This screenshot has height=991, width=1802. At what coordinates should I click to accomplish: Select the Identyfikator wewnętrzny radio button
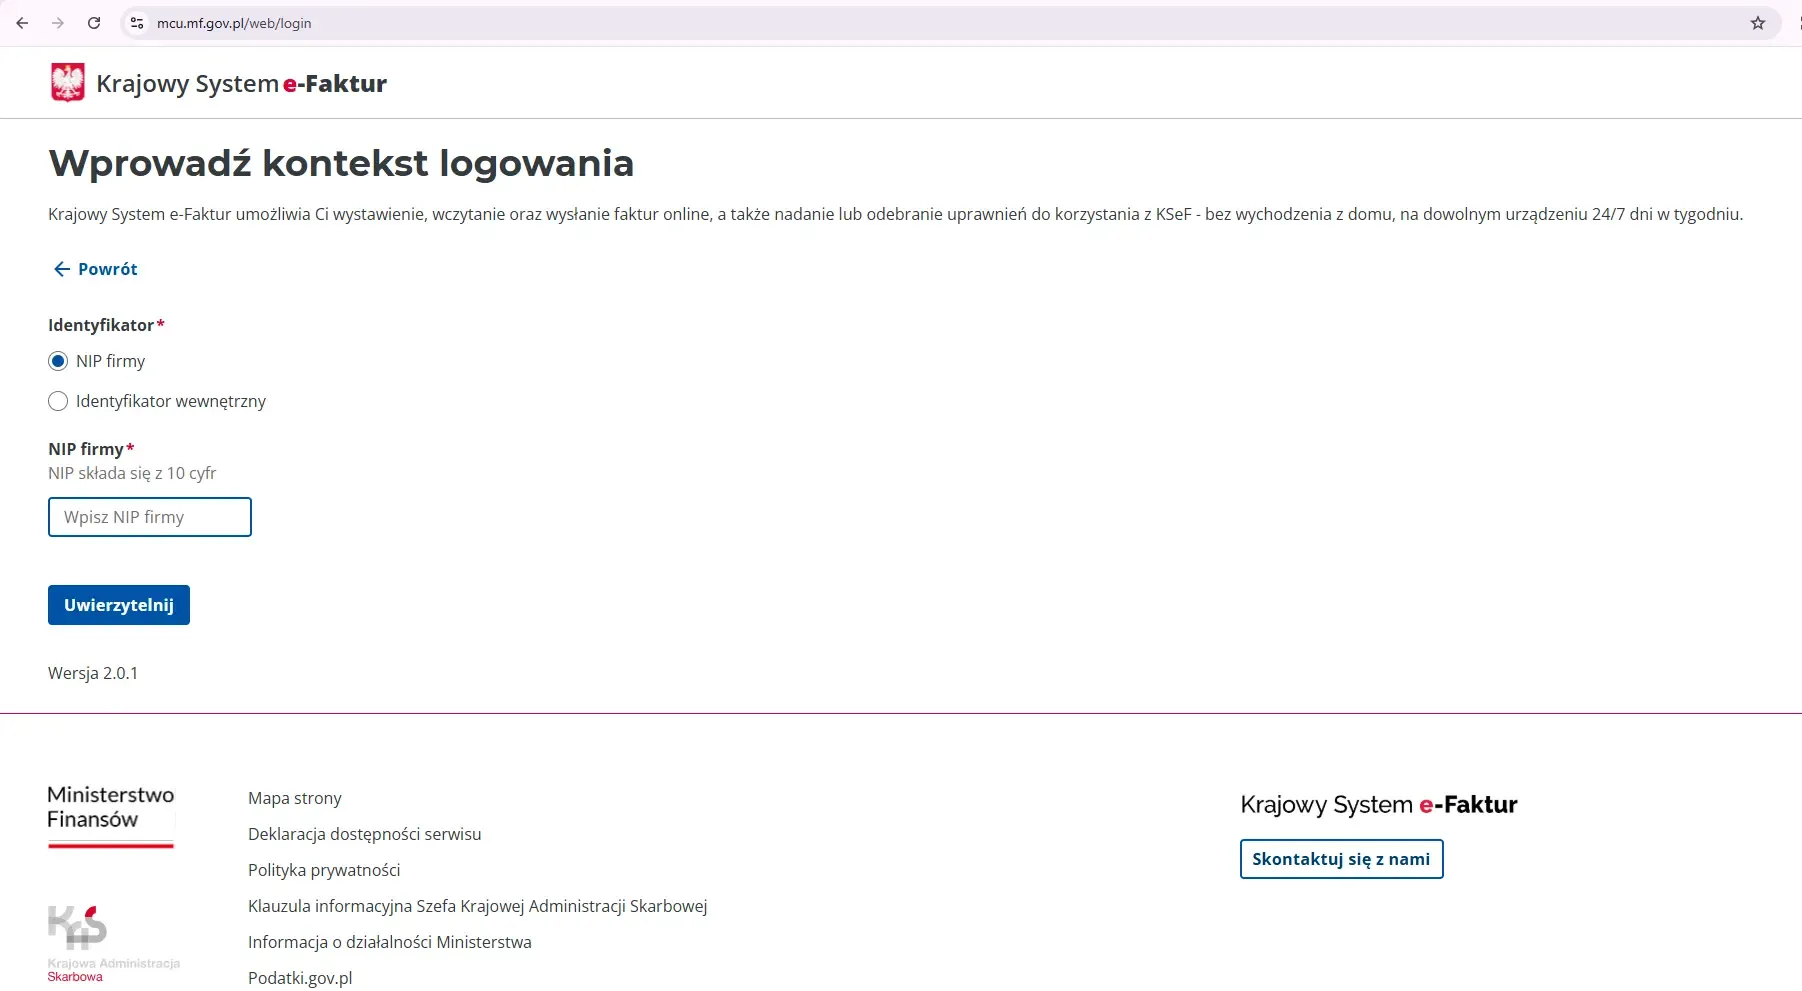coord(58,401)
